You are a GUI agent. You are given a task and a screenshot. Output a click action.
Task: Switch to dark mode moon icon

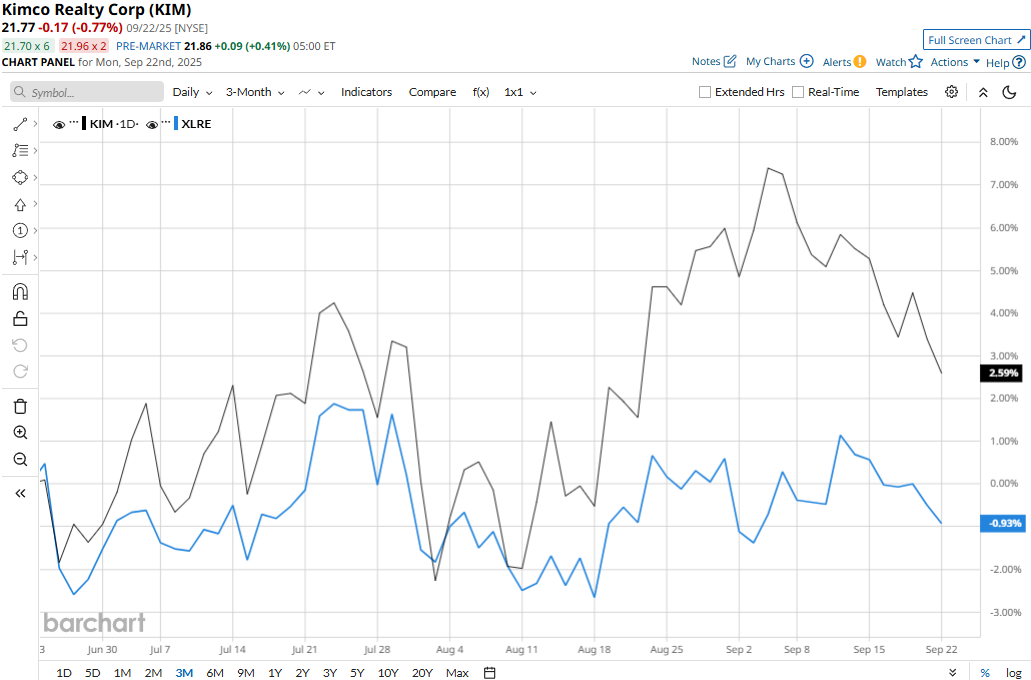(x=1009, y=92)
